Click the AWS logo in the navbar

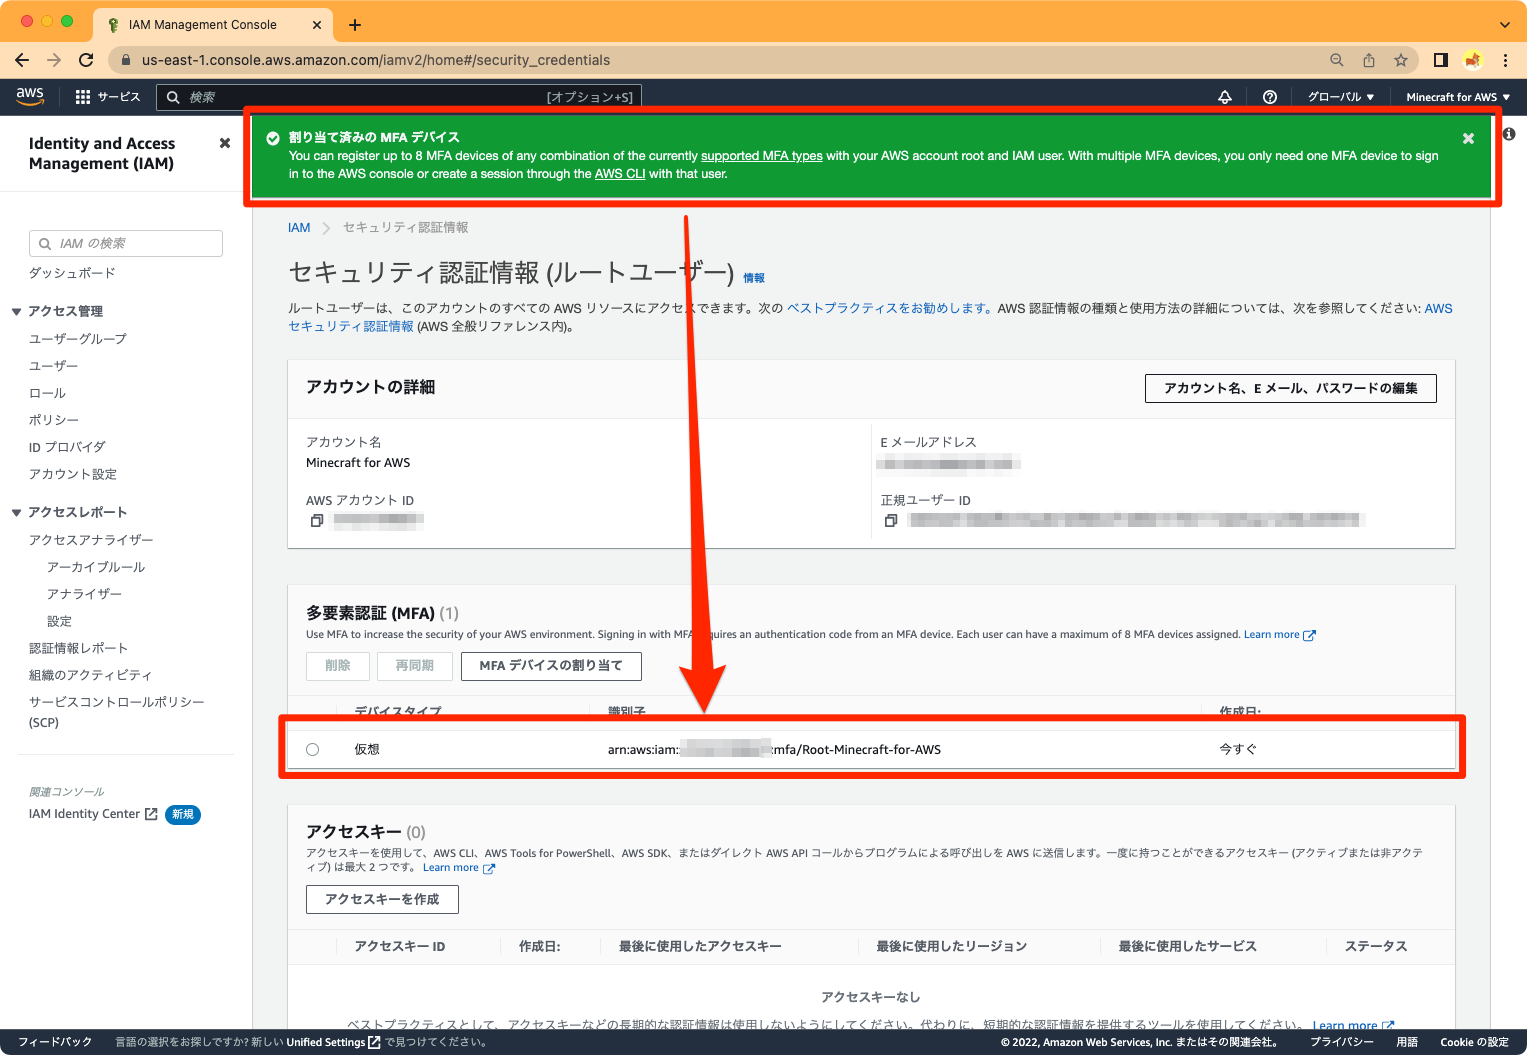point(29,96)
